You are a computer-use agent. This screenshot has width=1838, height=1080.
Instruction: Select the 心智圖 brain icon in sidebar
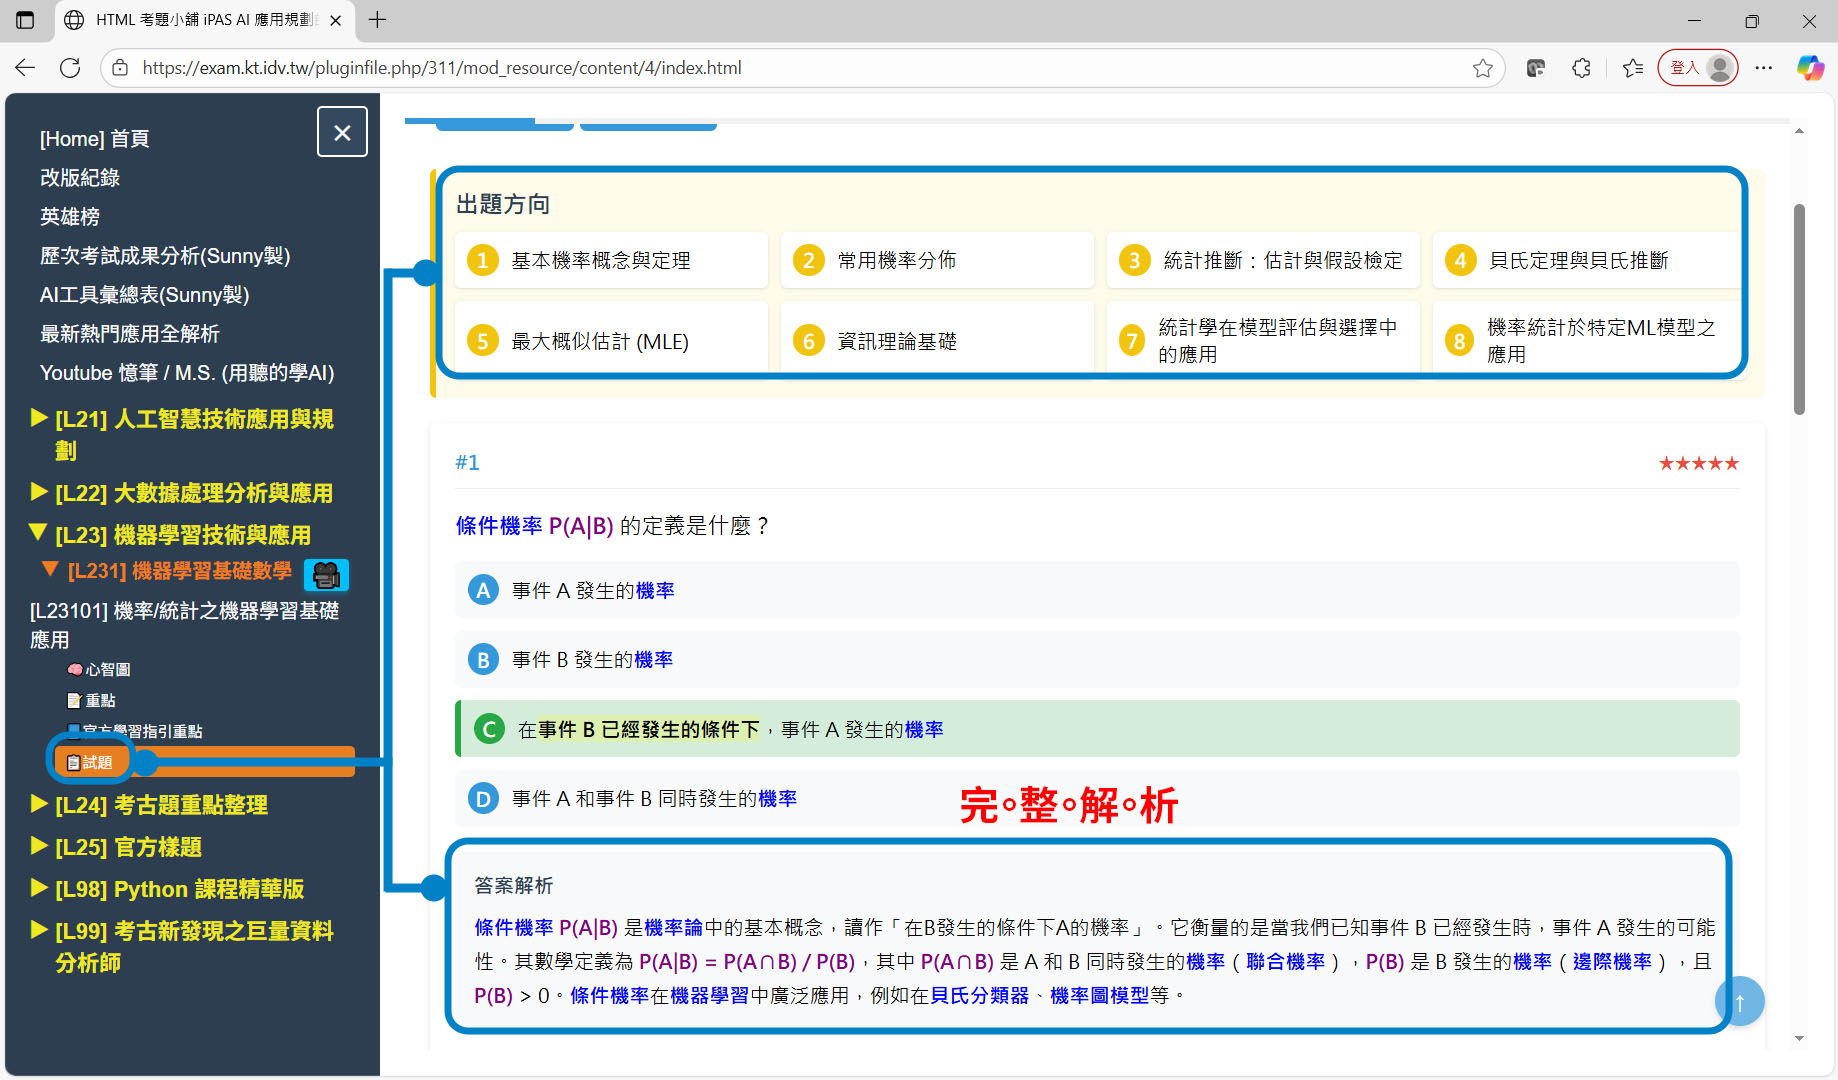point(76,669)
